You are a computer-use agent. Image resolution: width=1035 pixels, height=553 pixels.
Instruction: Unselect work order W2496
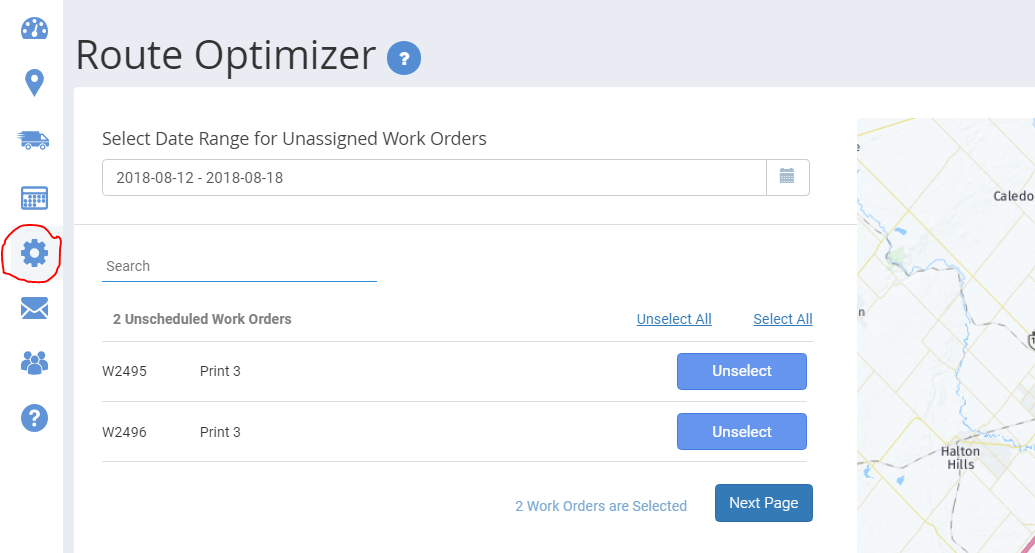click(x=742, y=432)
